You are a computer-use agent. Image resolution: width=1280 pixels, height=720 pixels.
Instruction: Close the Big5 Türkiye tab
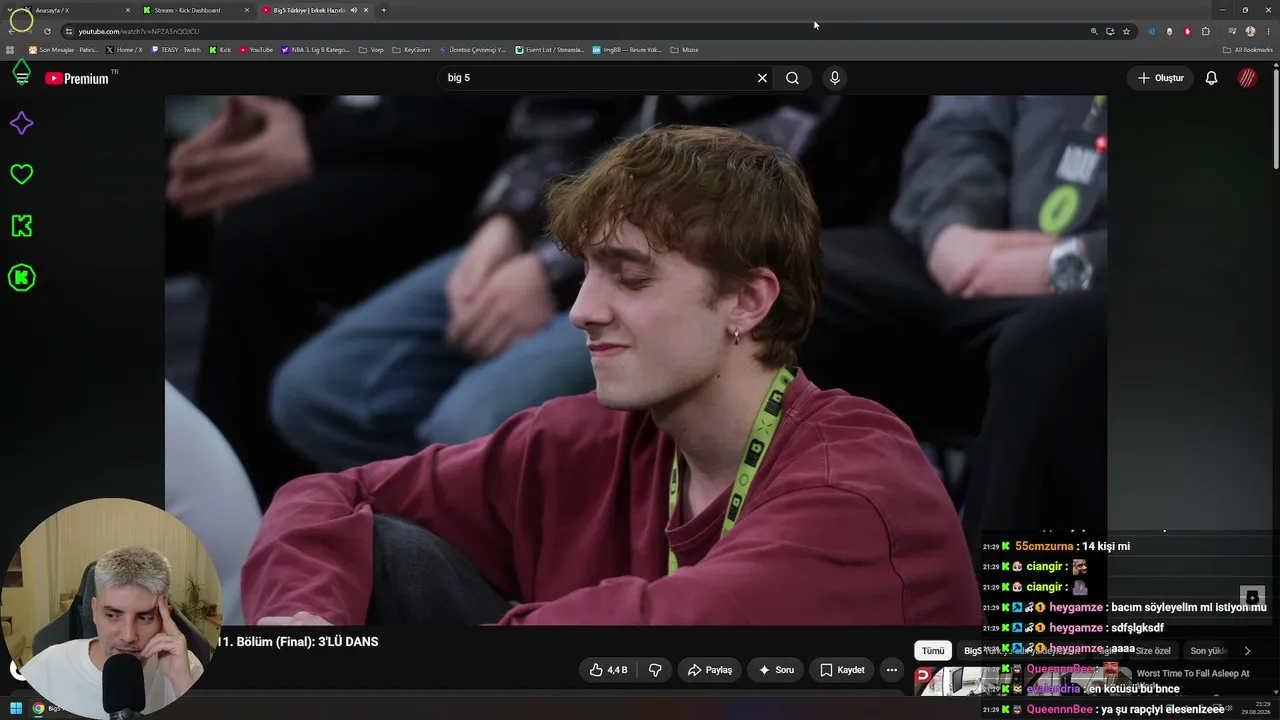366,10
